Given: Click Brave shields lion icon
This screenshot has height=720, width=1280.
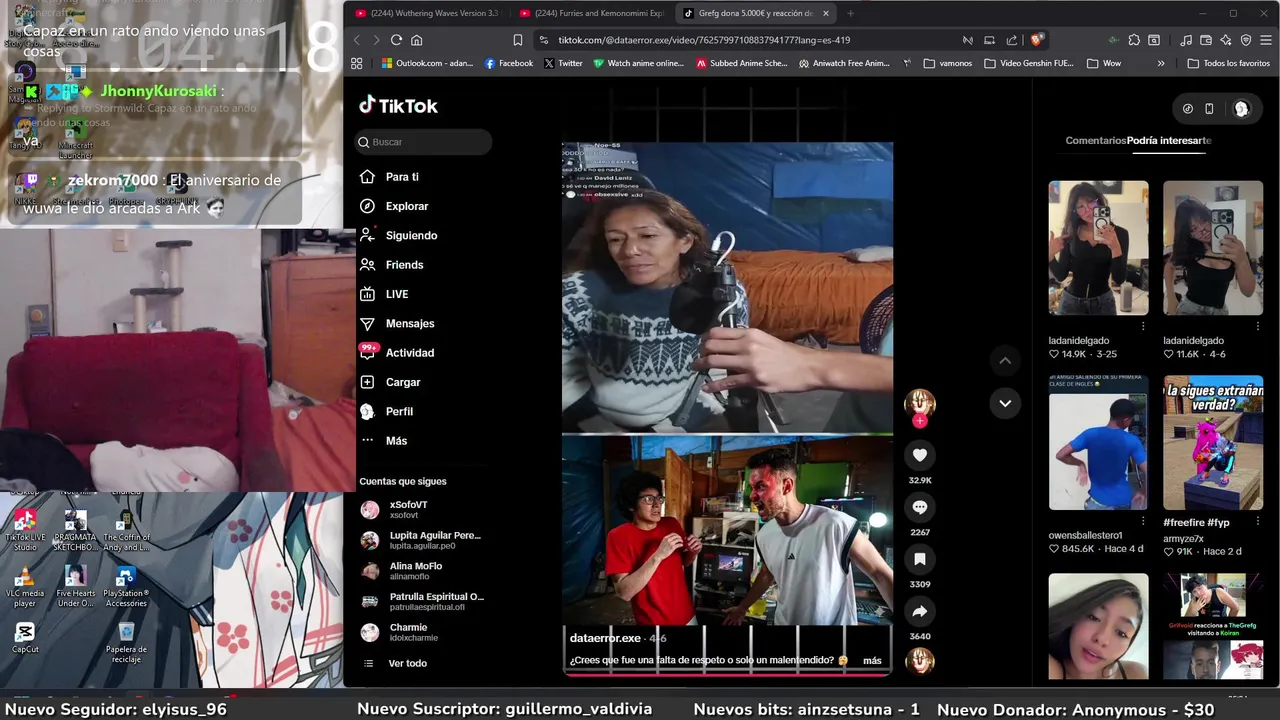Looking at the screenshot, I should click(1037, 40).
